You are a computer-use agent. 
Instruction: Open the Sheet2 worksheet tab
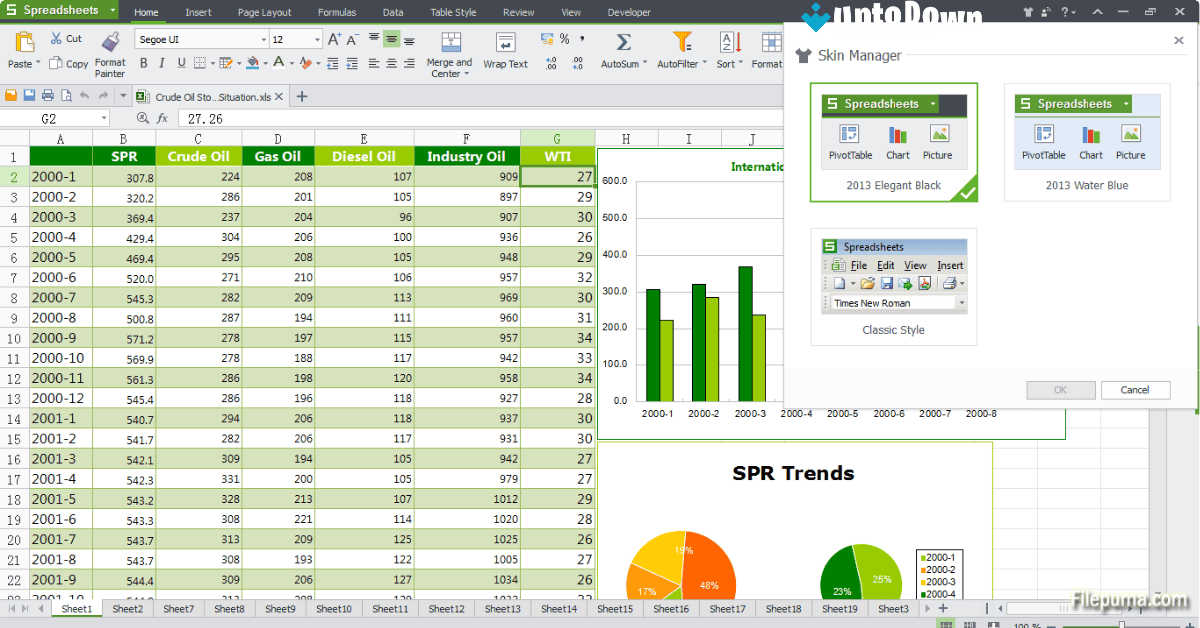128,607
